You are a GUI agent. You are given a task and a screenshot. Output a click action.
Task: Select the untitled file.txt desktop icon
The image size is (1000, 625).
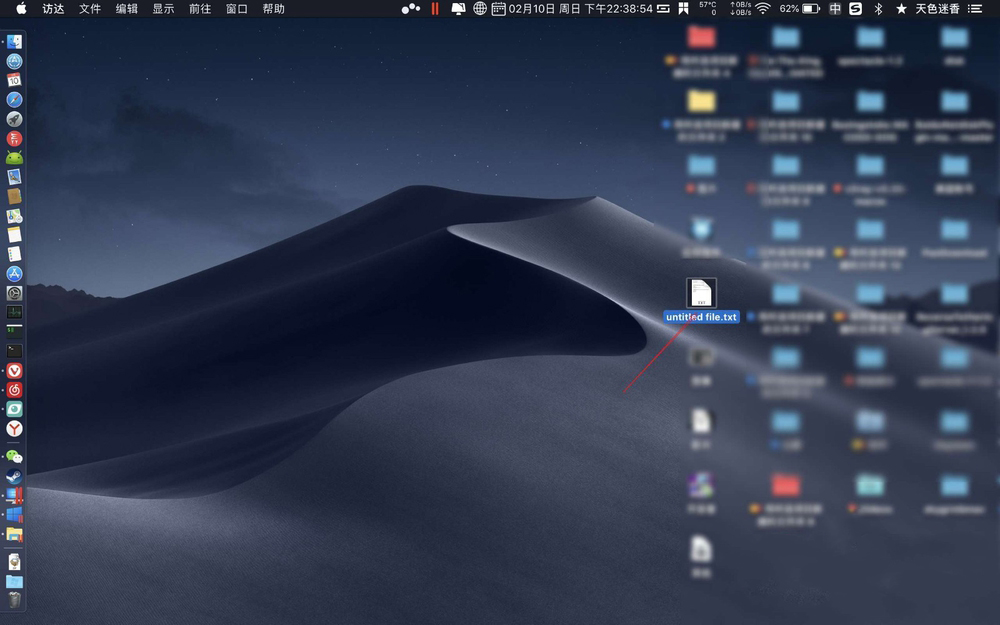tap(701, 293)
